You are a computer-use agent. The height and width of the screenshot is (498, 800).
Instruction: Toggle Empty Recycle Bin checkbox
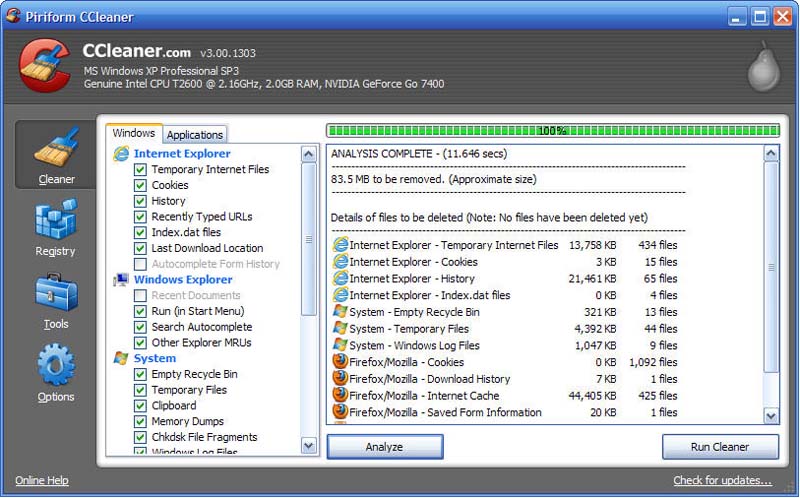tap(141, 374)
